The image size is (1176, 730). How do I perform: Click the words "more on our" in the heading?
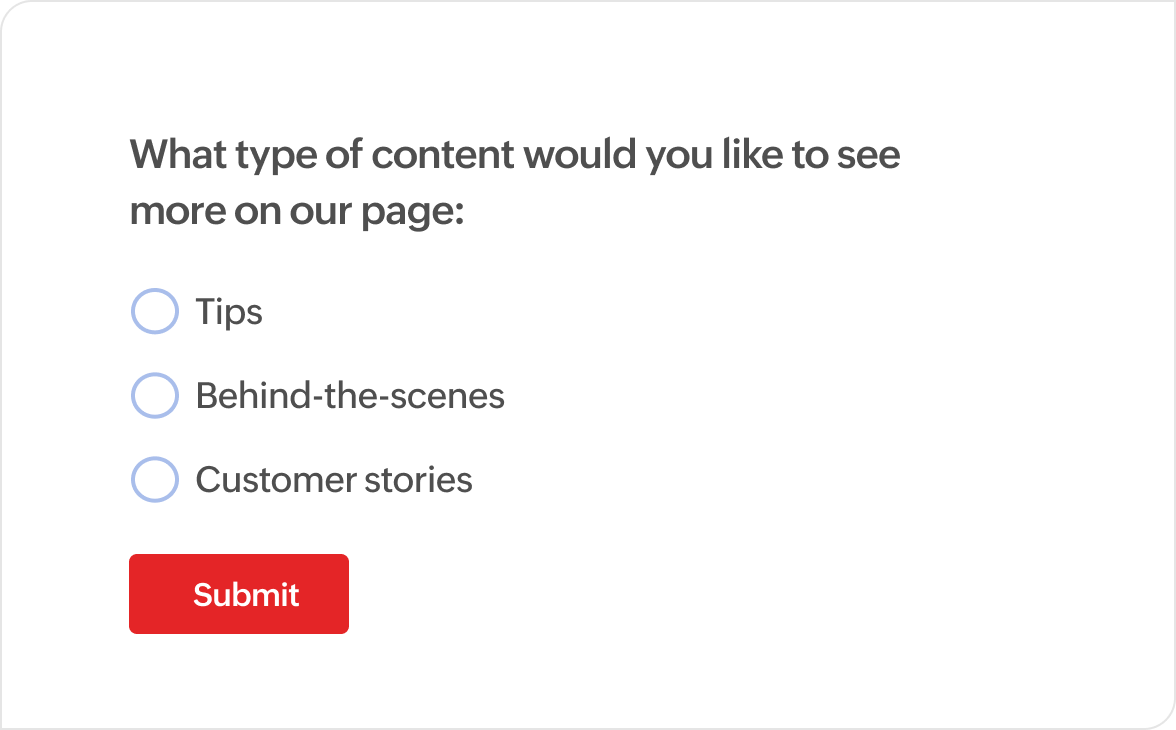pos(241,212)
